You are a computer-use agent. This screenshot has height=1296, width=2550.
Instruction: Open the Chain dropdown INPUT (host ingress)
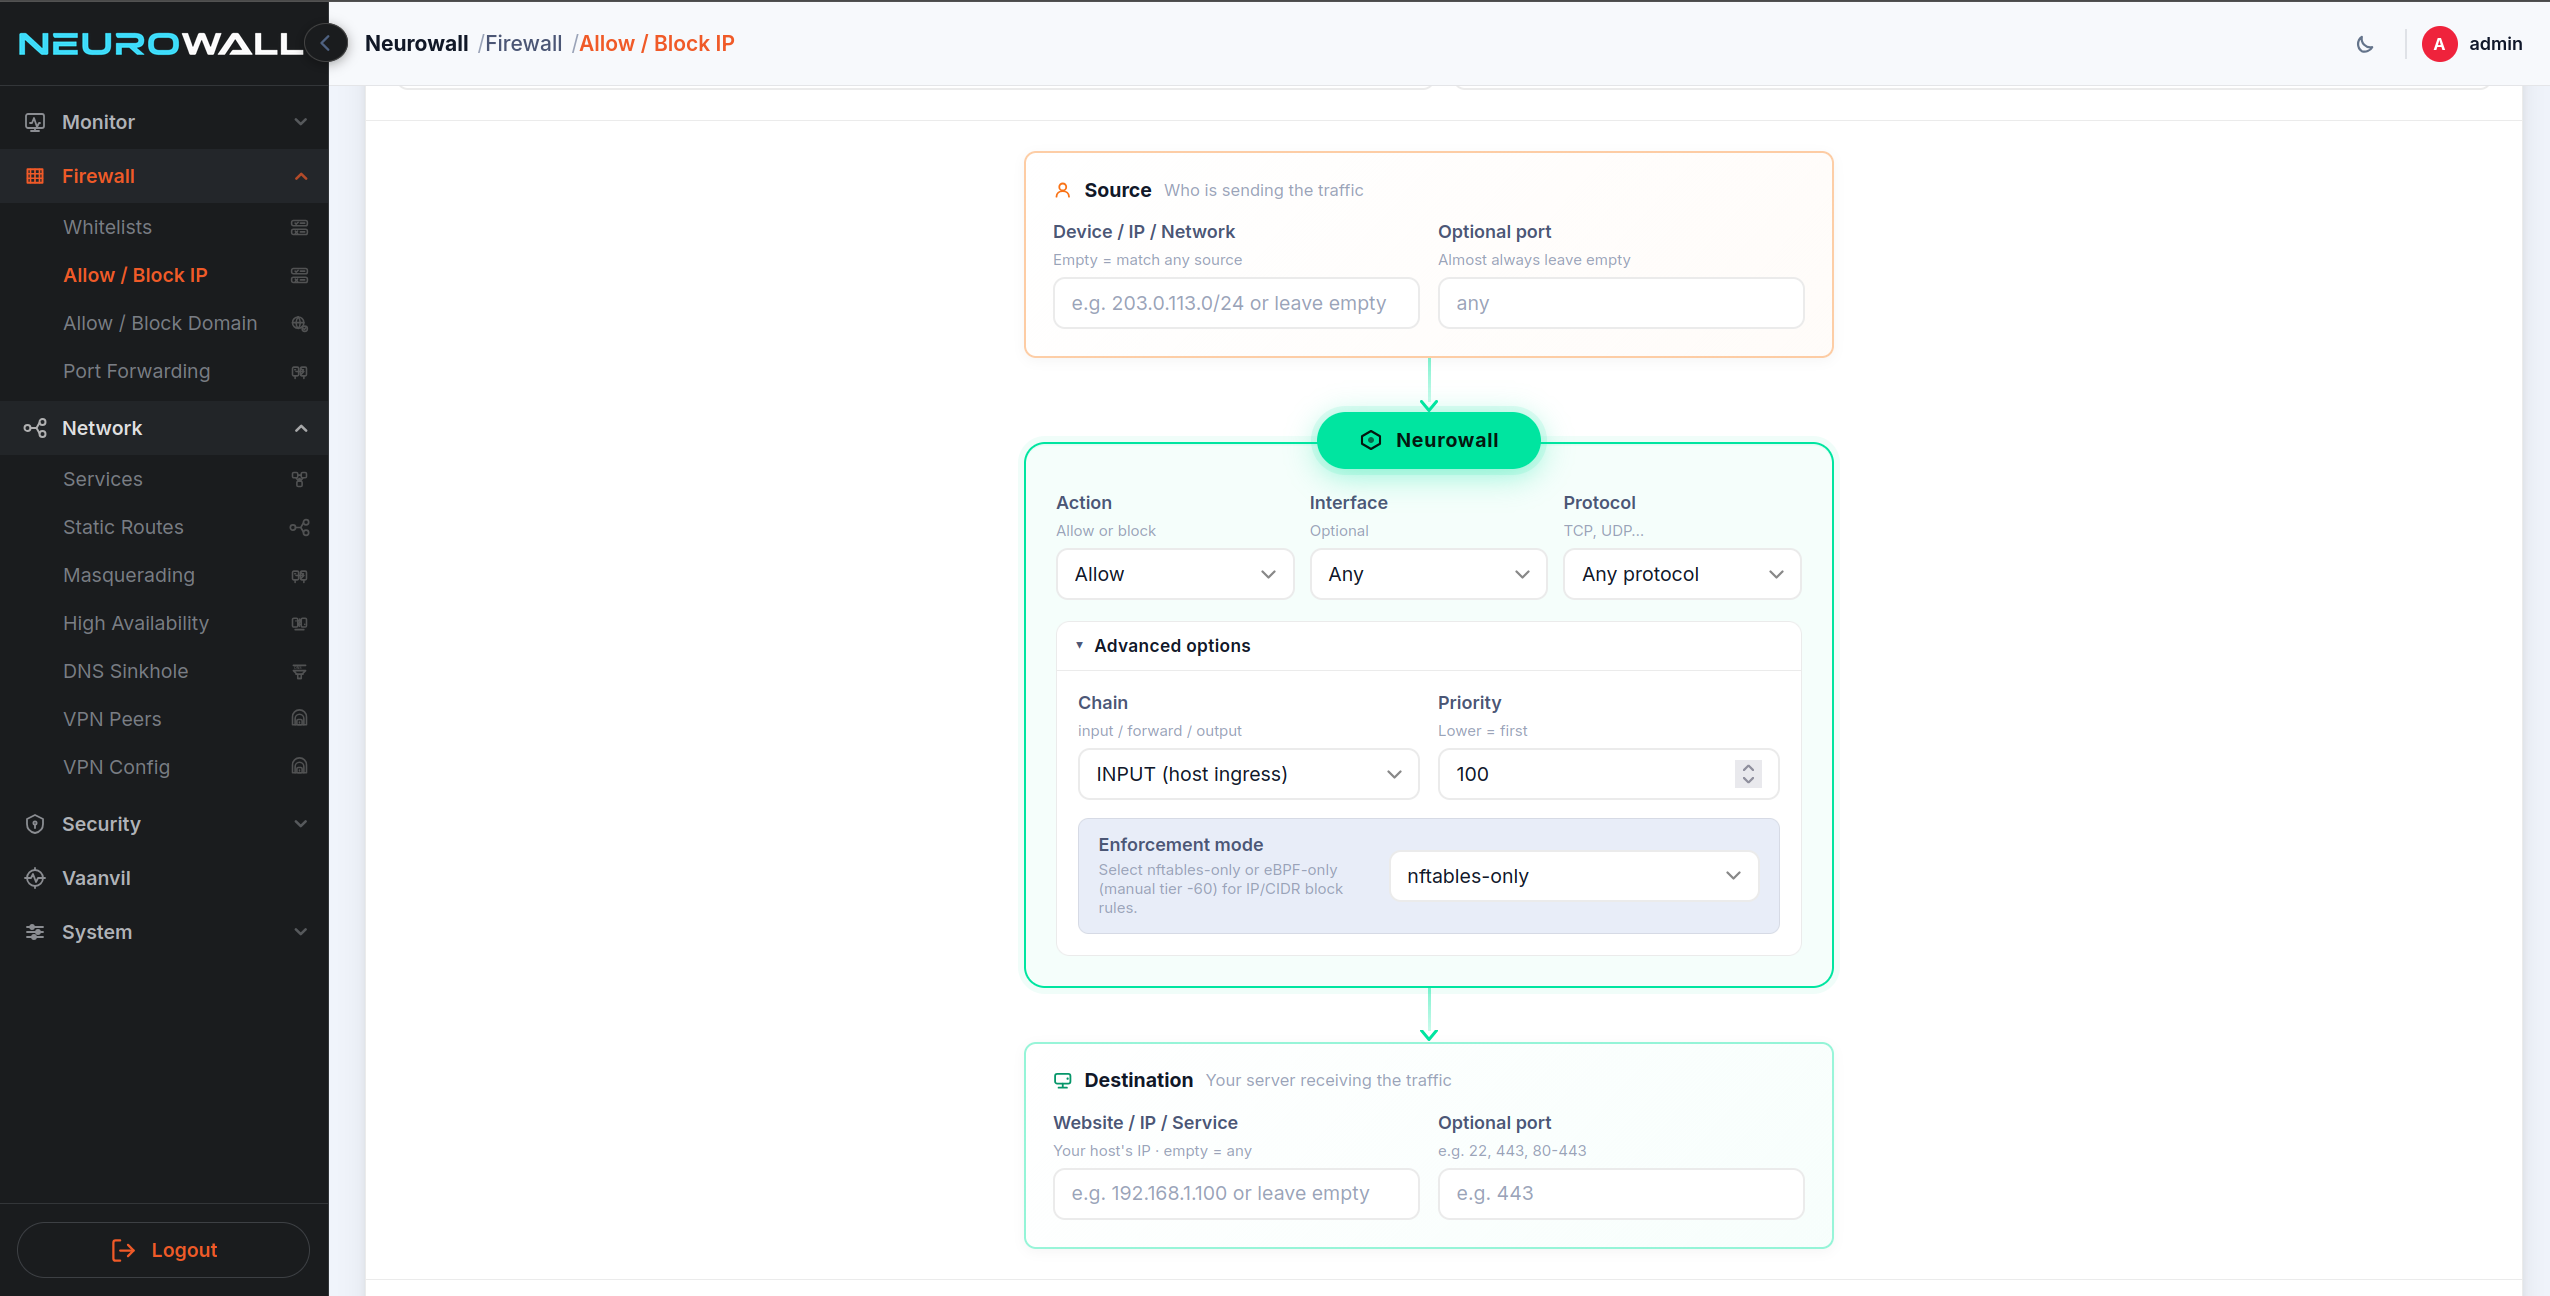1248,774
